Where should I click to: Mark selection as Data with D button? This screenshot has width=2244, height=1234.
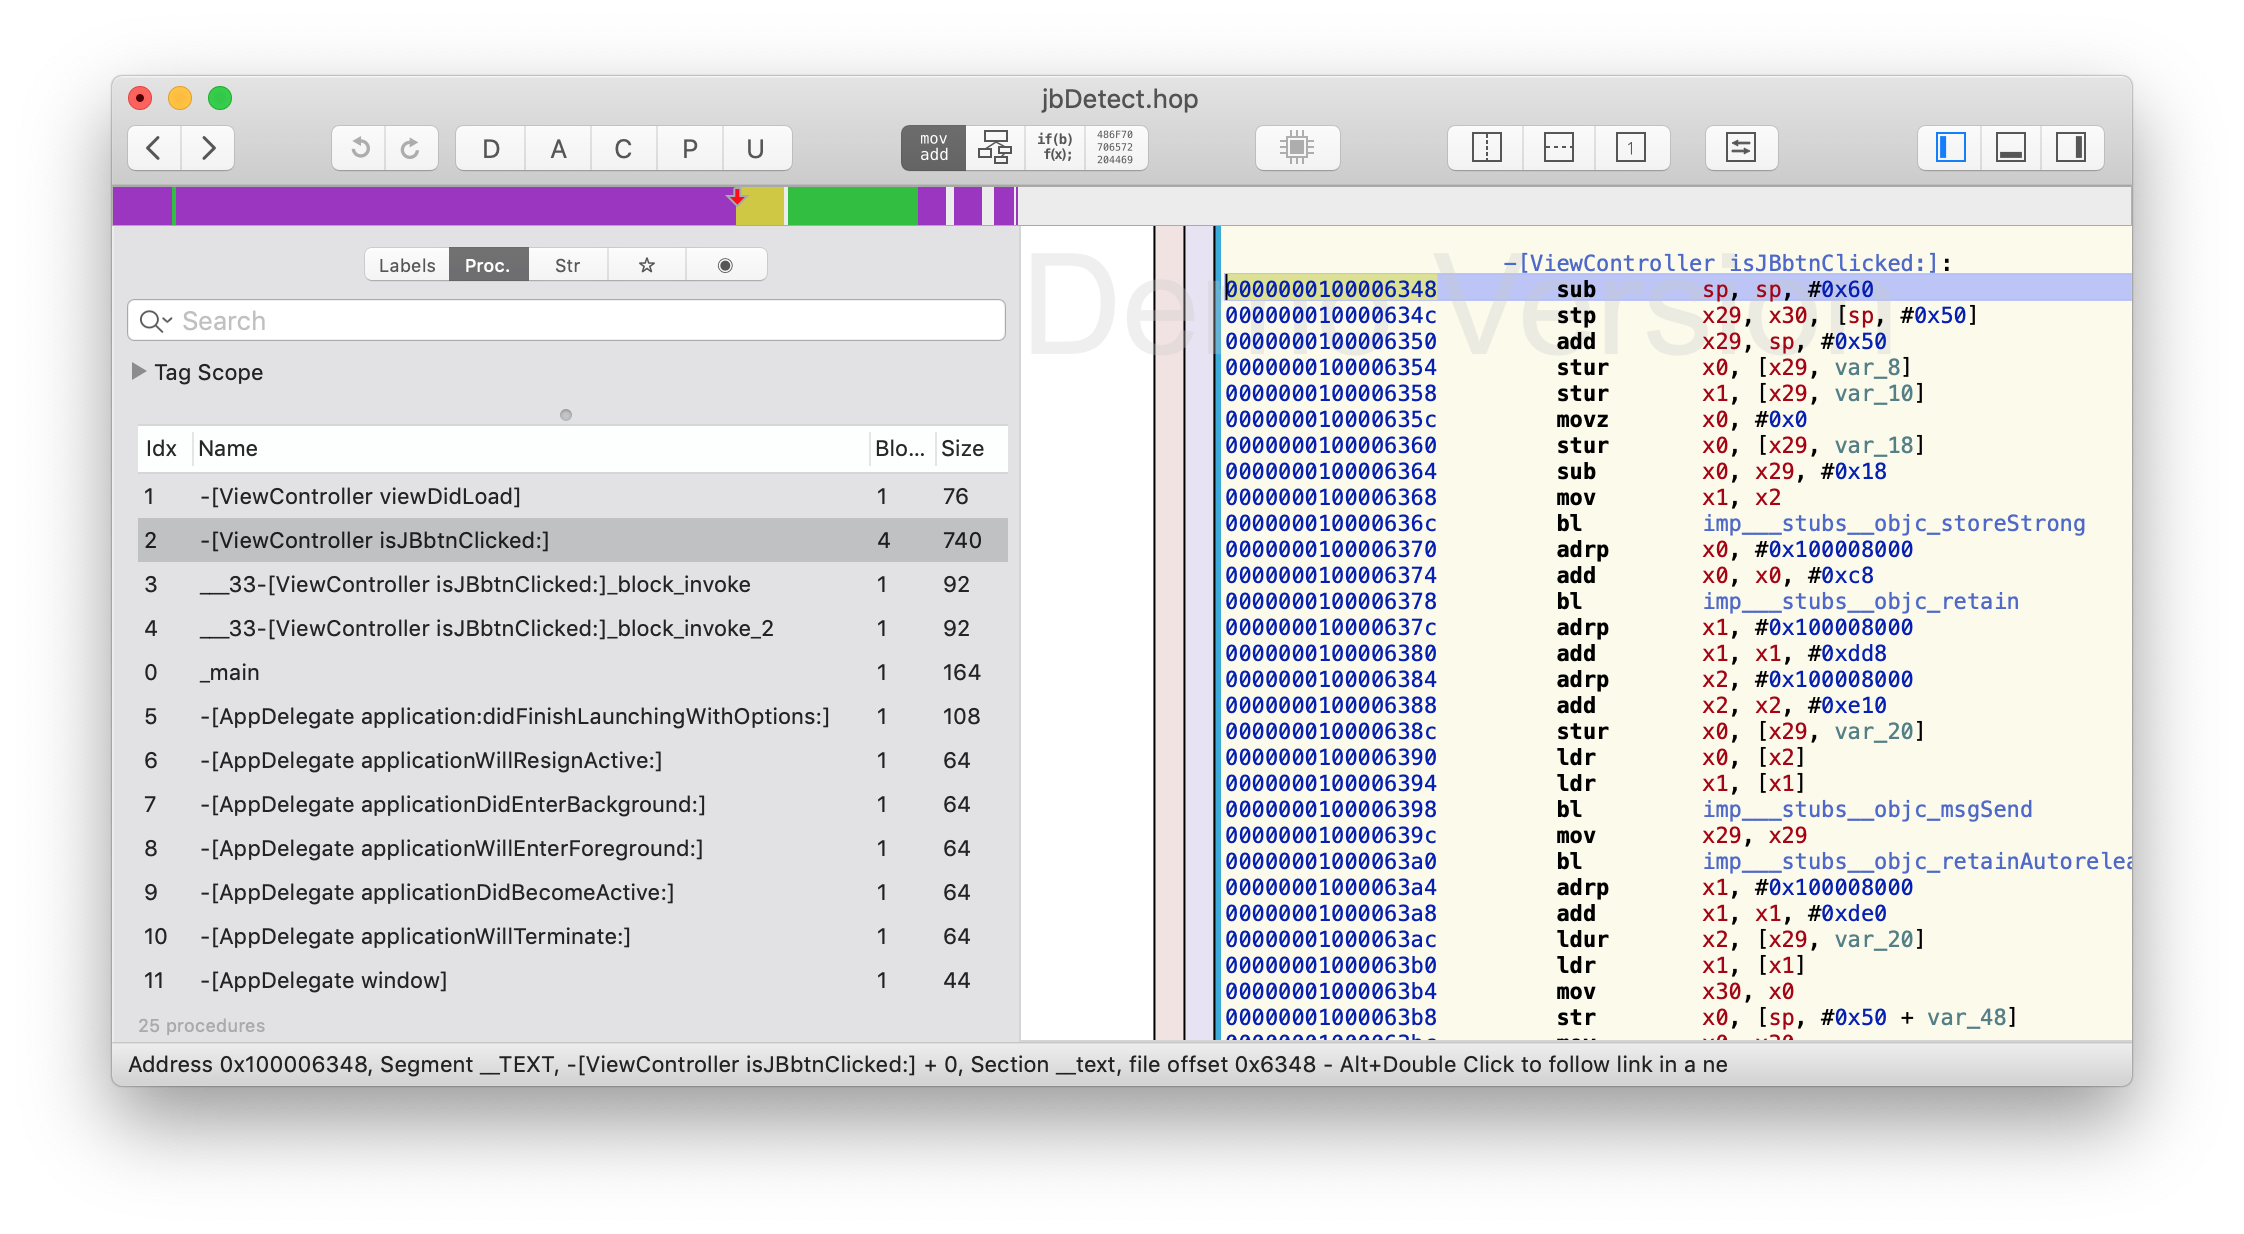(x=491, y=148)
